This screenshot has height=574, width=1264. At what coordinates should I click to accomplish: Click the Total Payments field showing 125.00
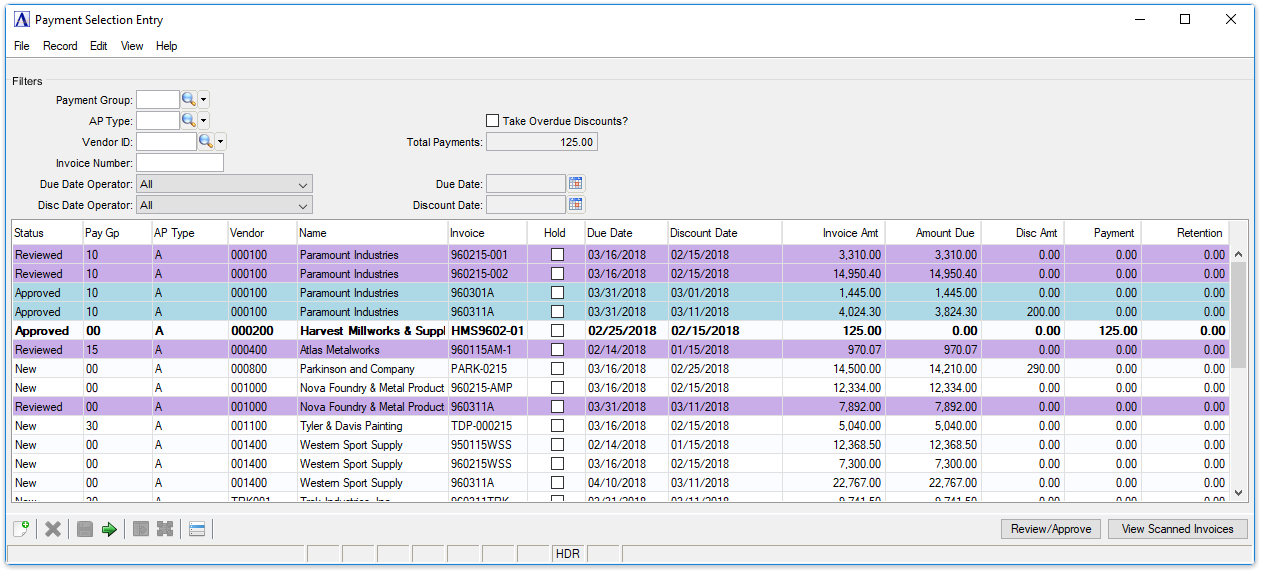point(542,142)
